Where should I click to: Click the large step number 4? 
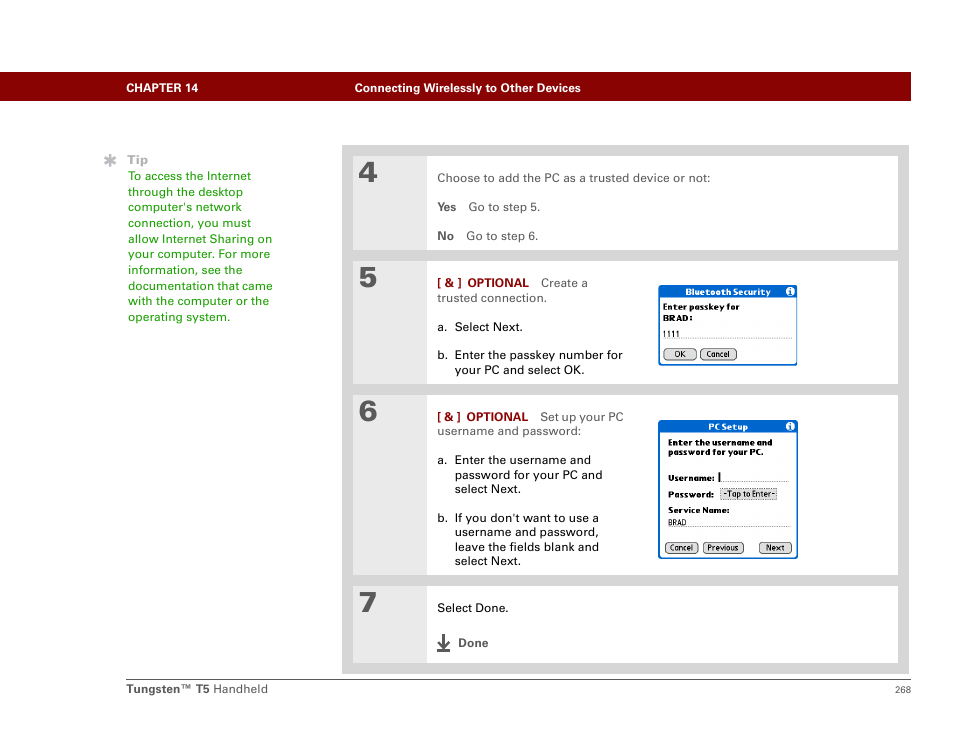click(368, 173)
